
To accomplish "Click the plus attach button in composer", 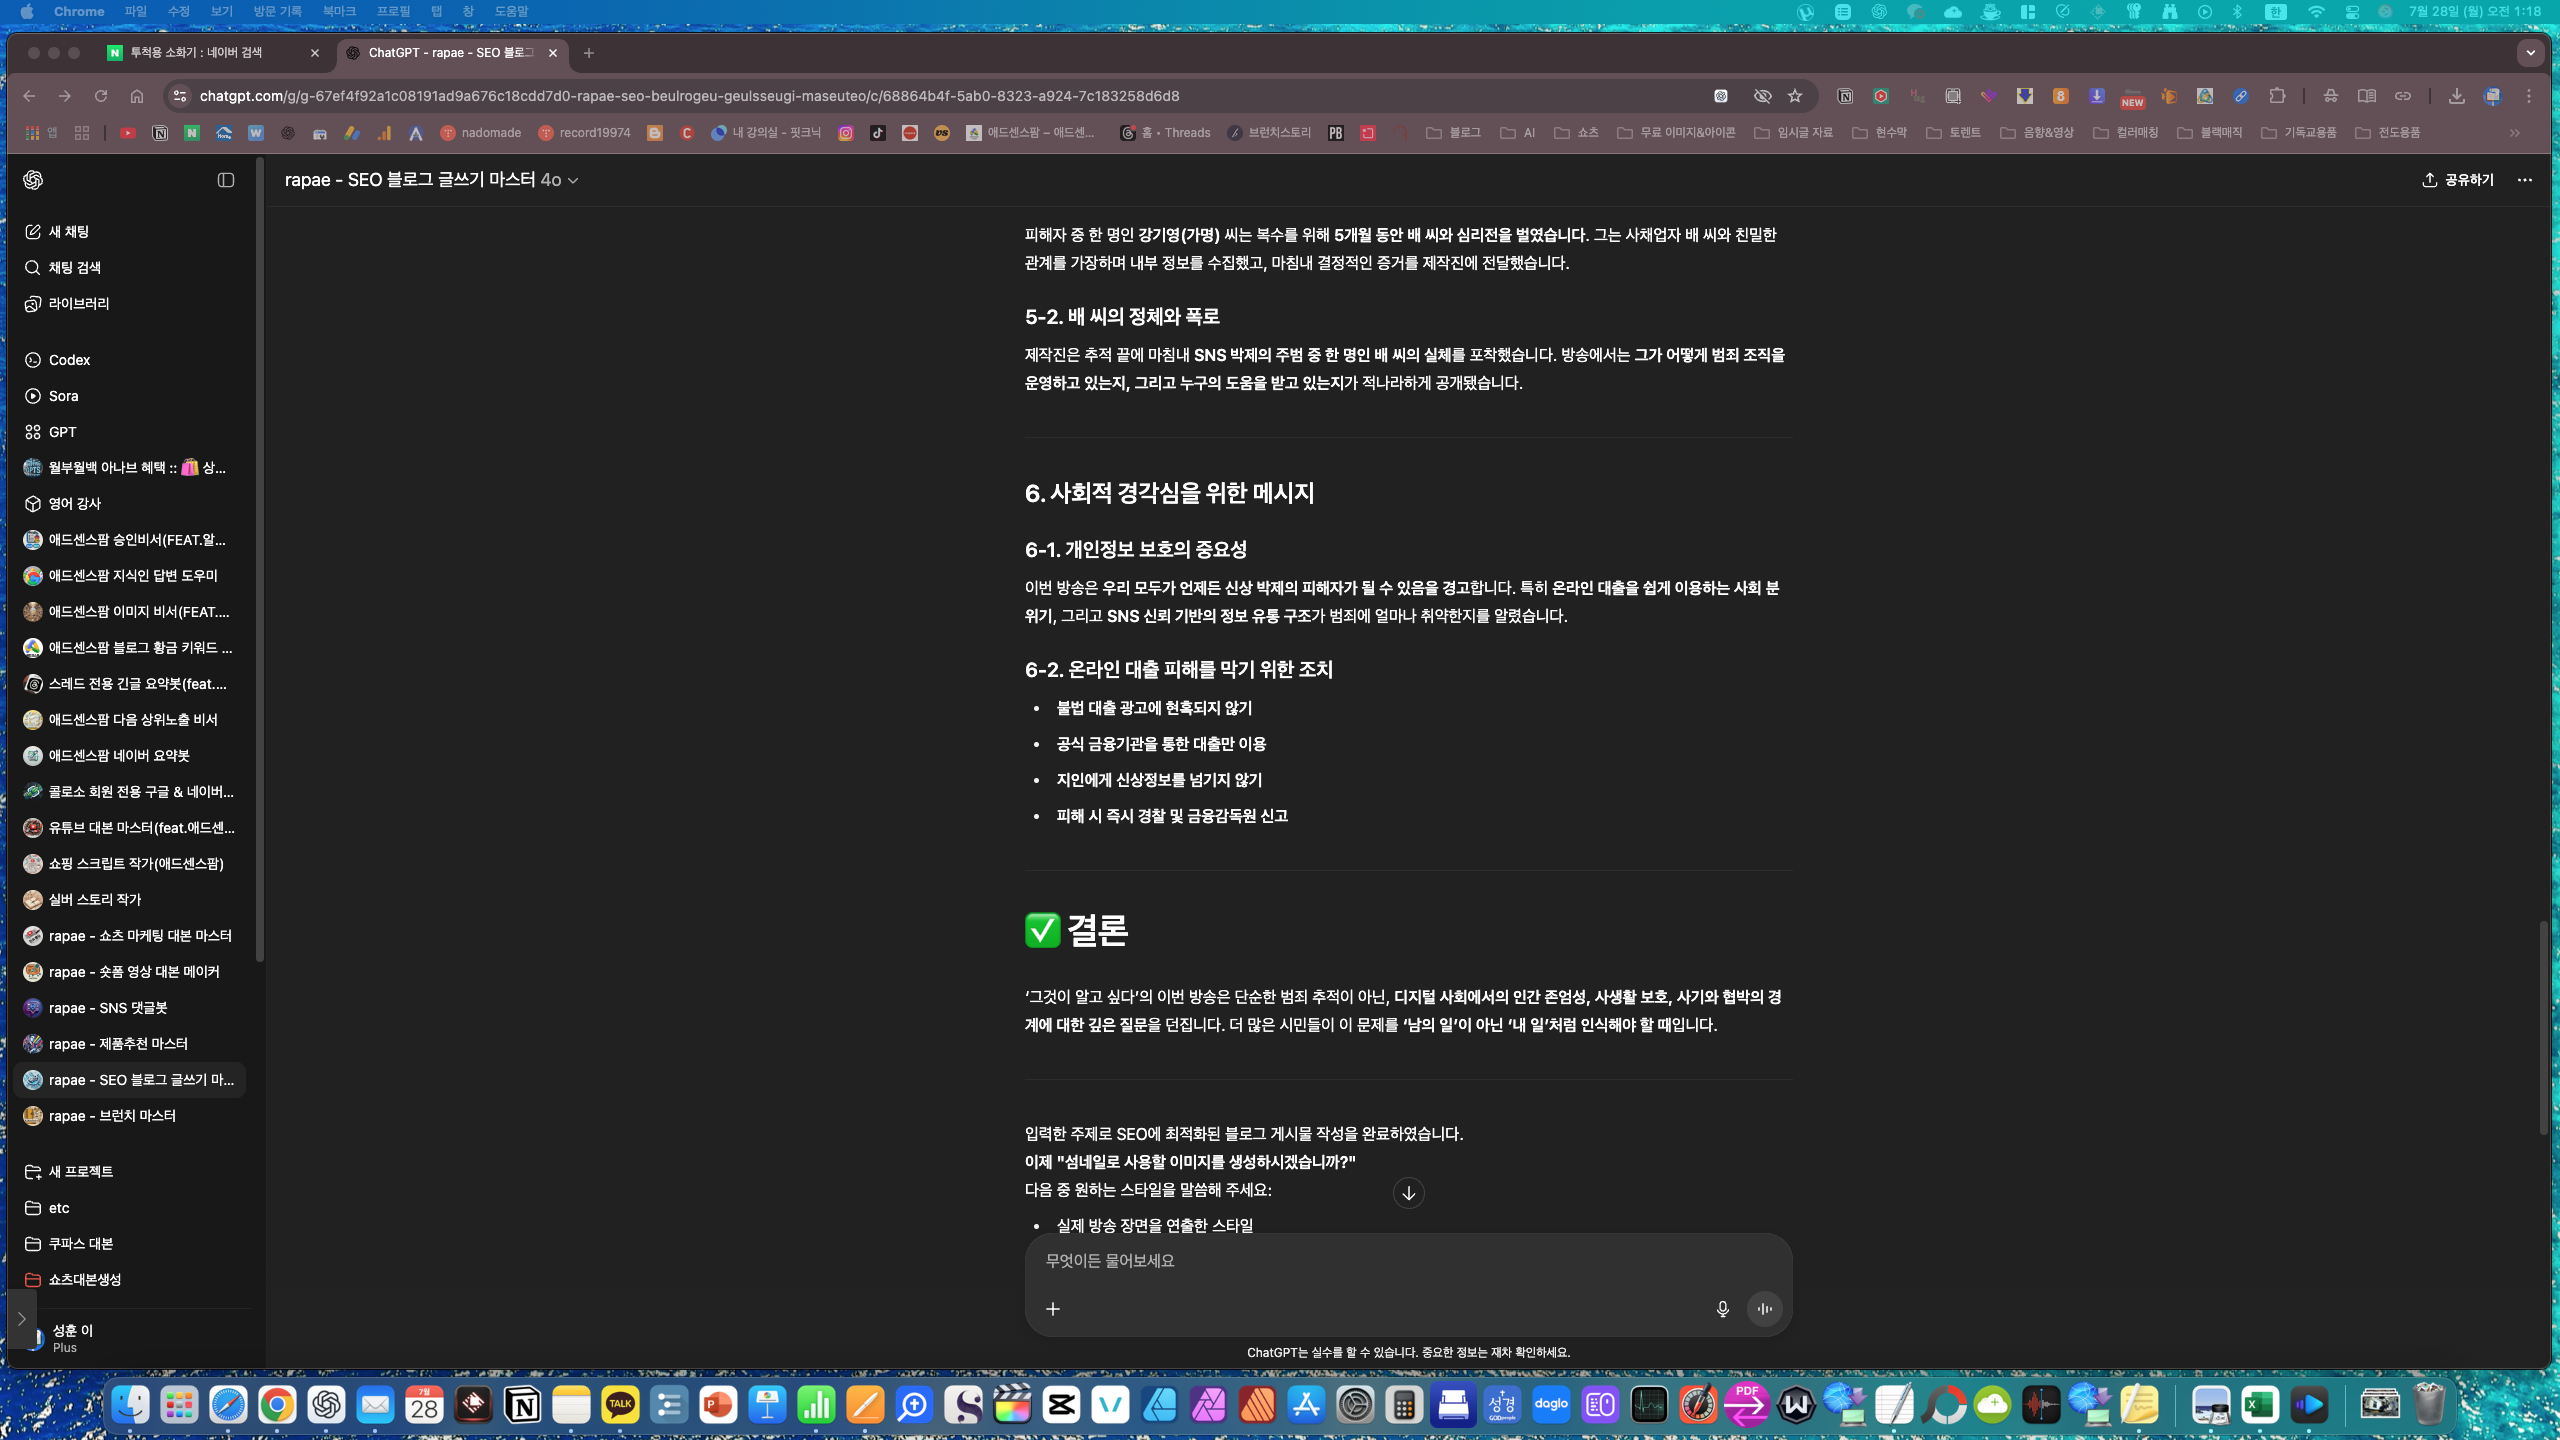I will tap(1053, 1309).
